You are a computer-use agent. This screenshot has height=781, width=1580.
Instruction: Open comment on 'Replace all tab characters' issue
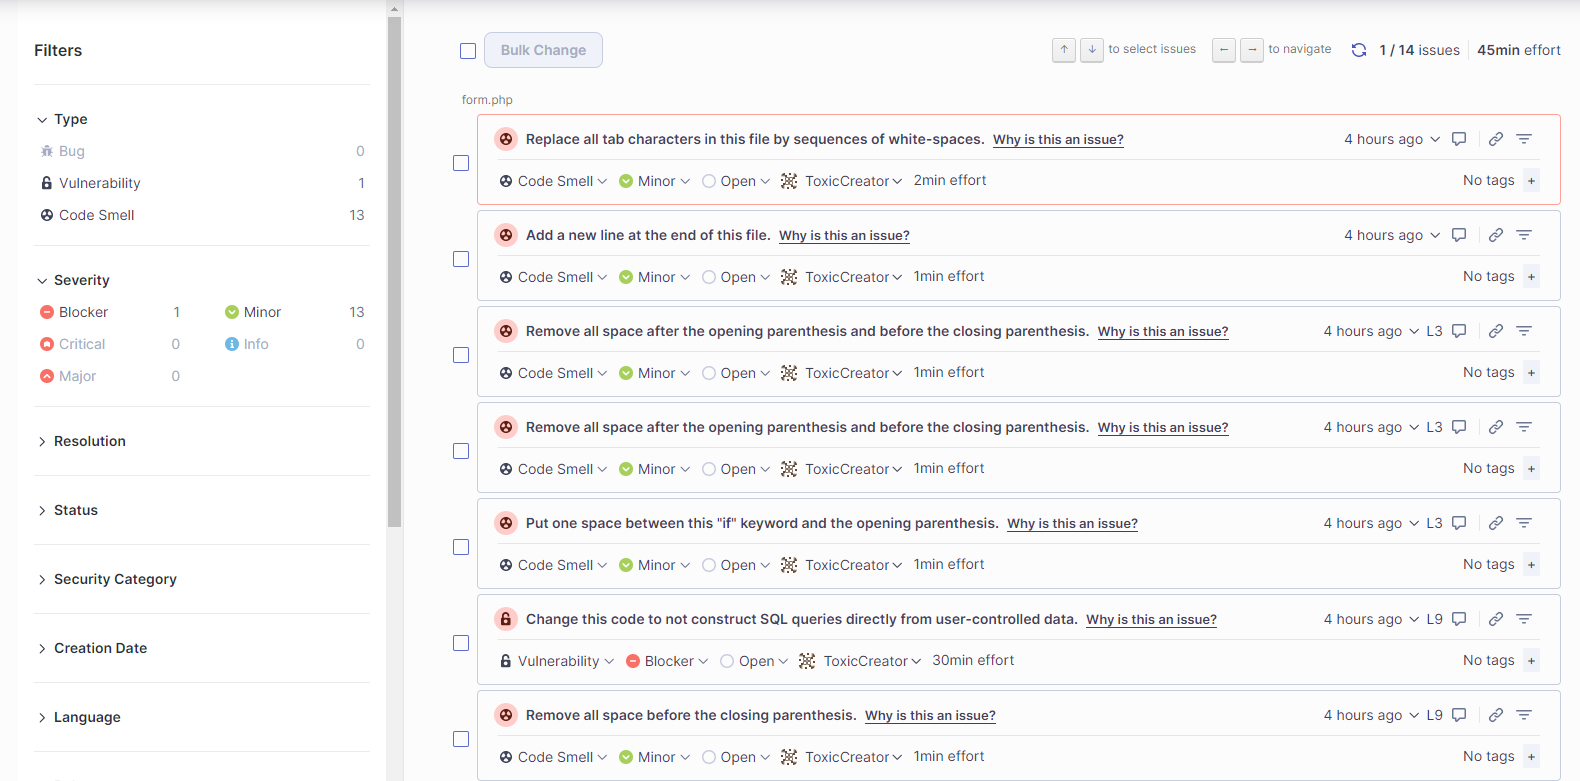(1459, 139)
